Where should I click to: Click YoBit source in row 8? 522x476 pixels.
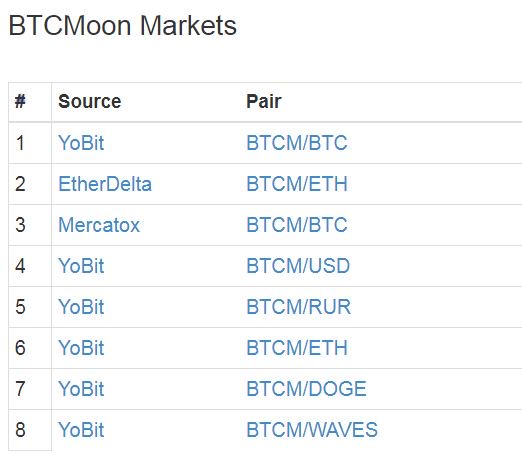81,430
